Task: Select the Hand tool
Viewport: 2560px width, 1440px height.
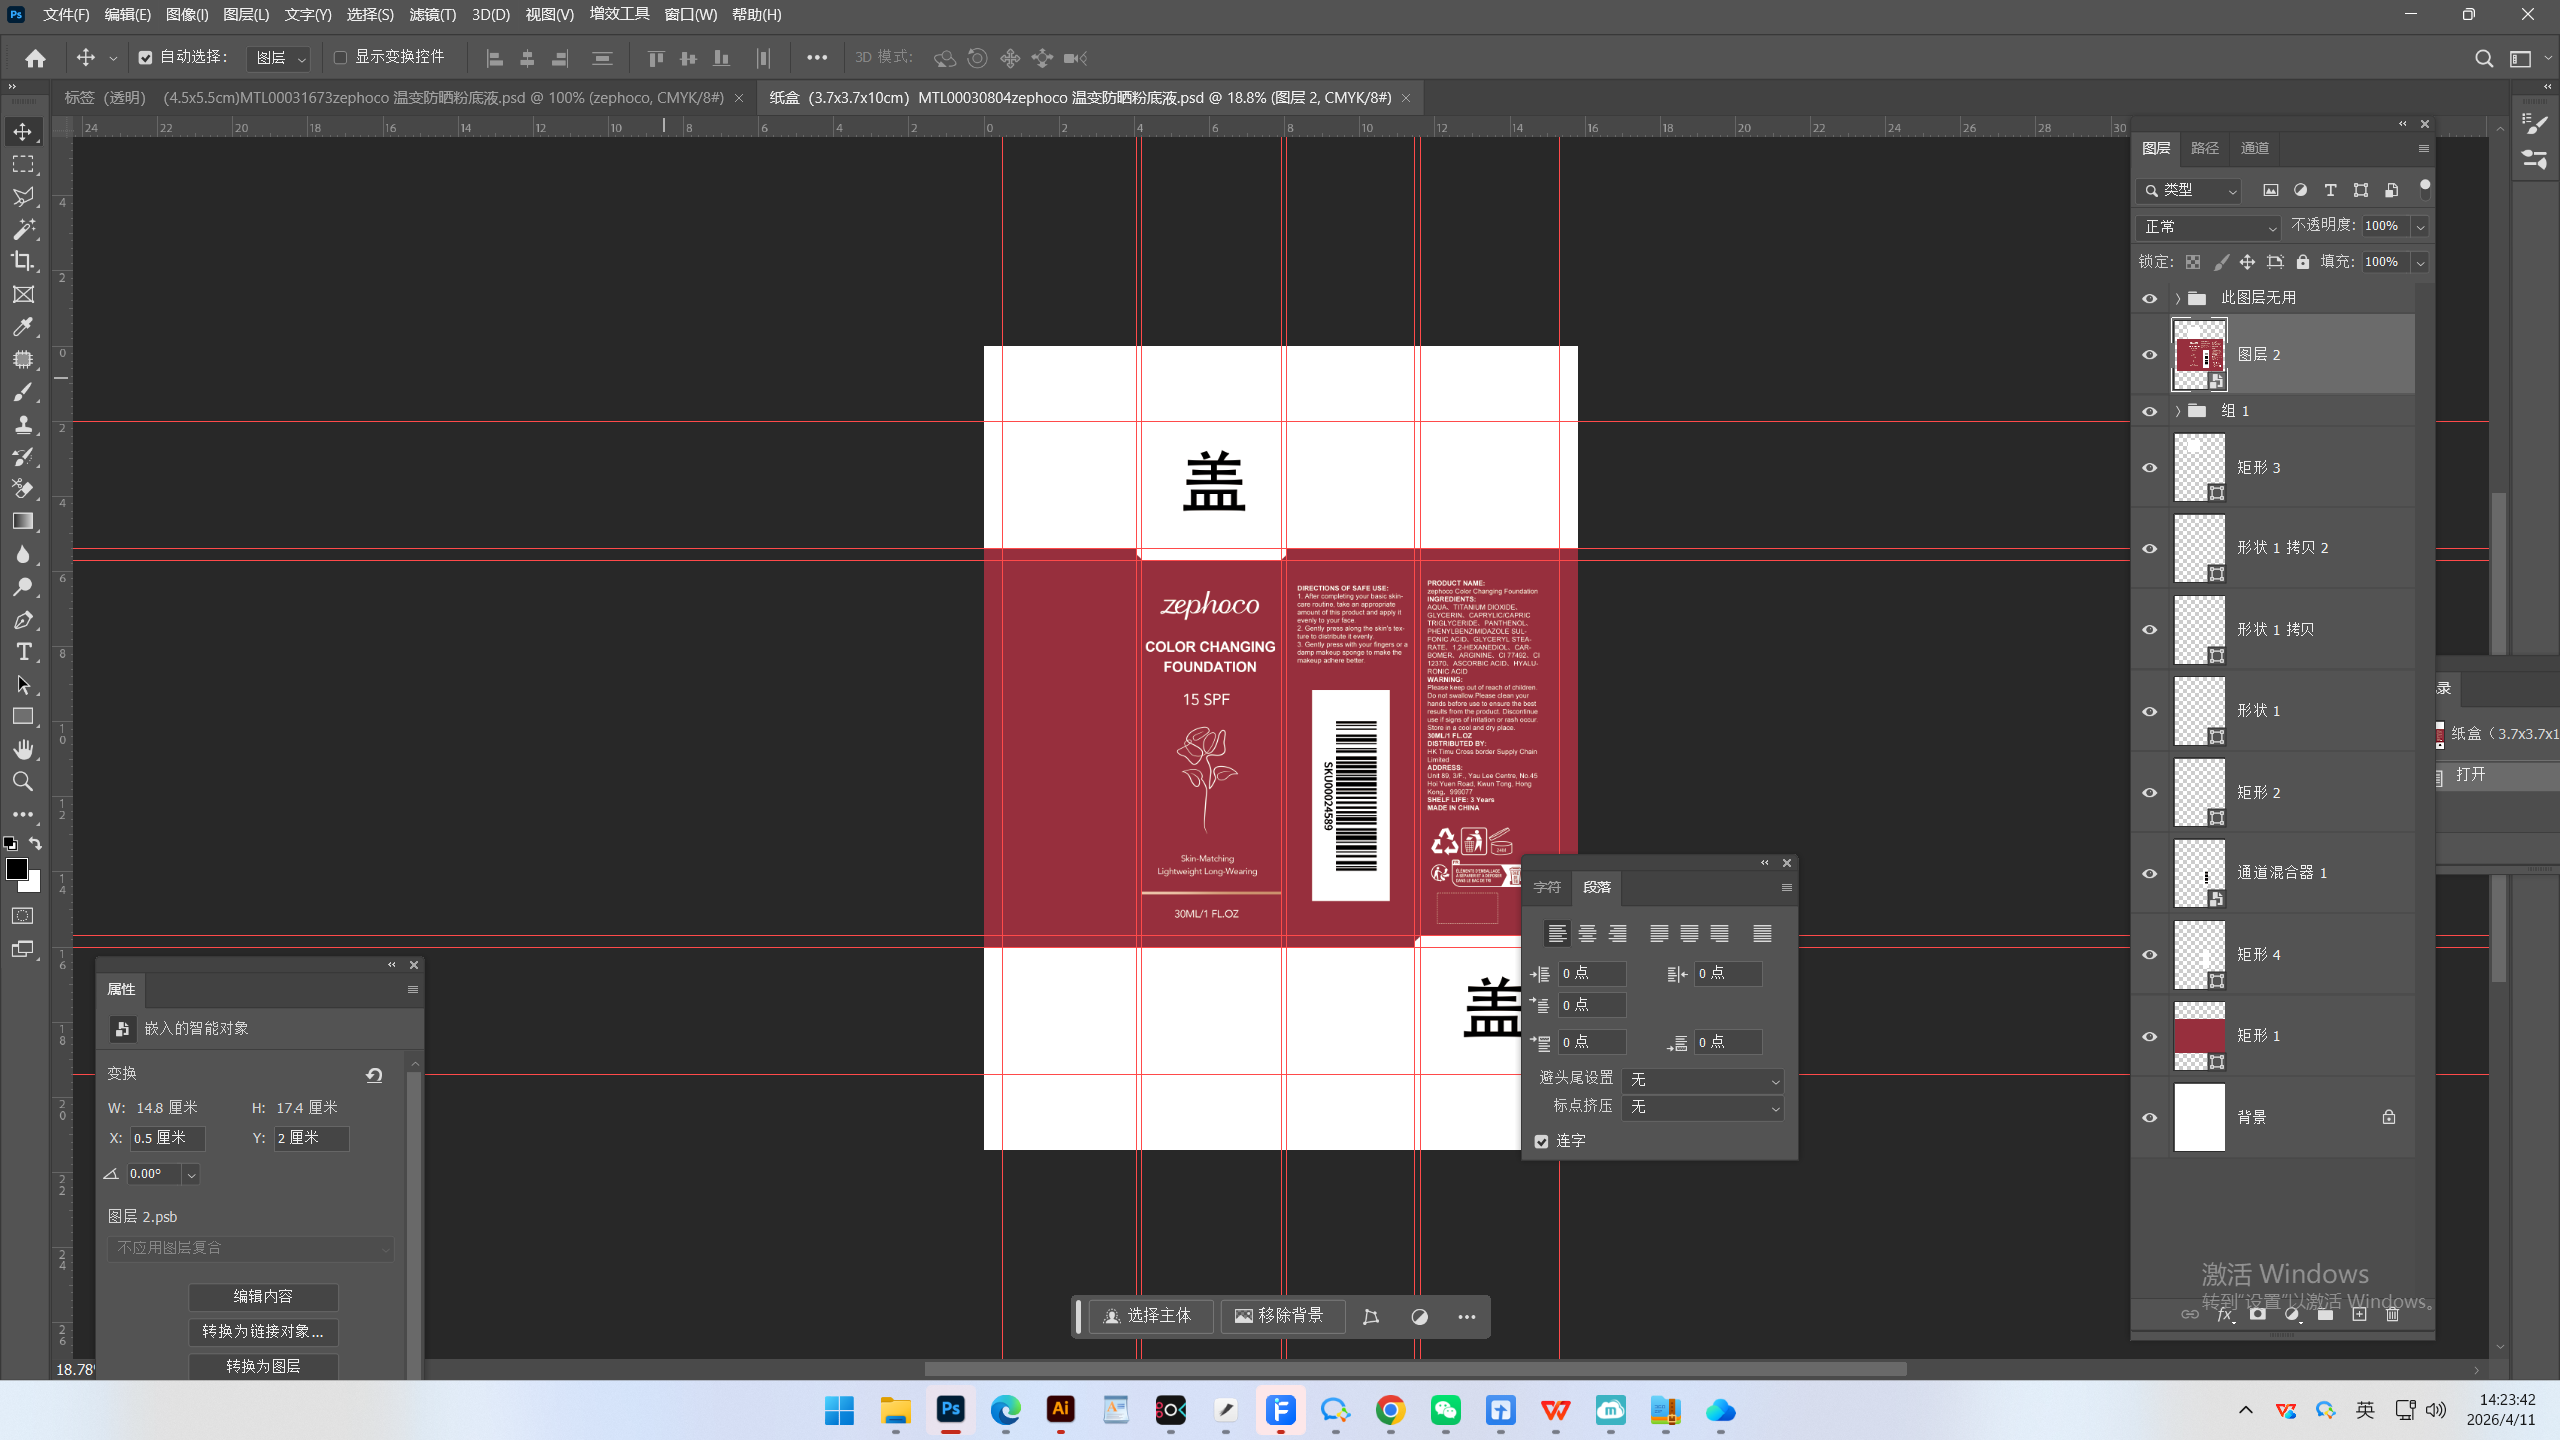Action: pyautogui.click(x=23, y=749)
